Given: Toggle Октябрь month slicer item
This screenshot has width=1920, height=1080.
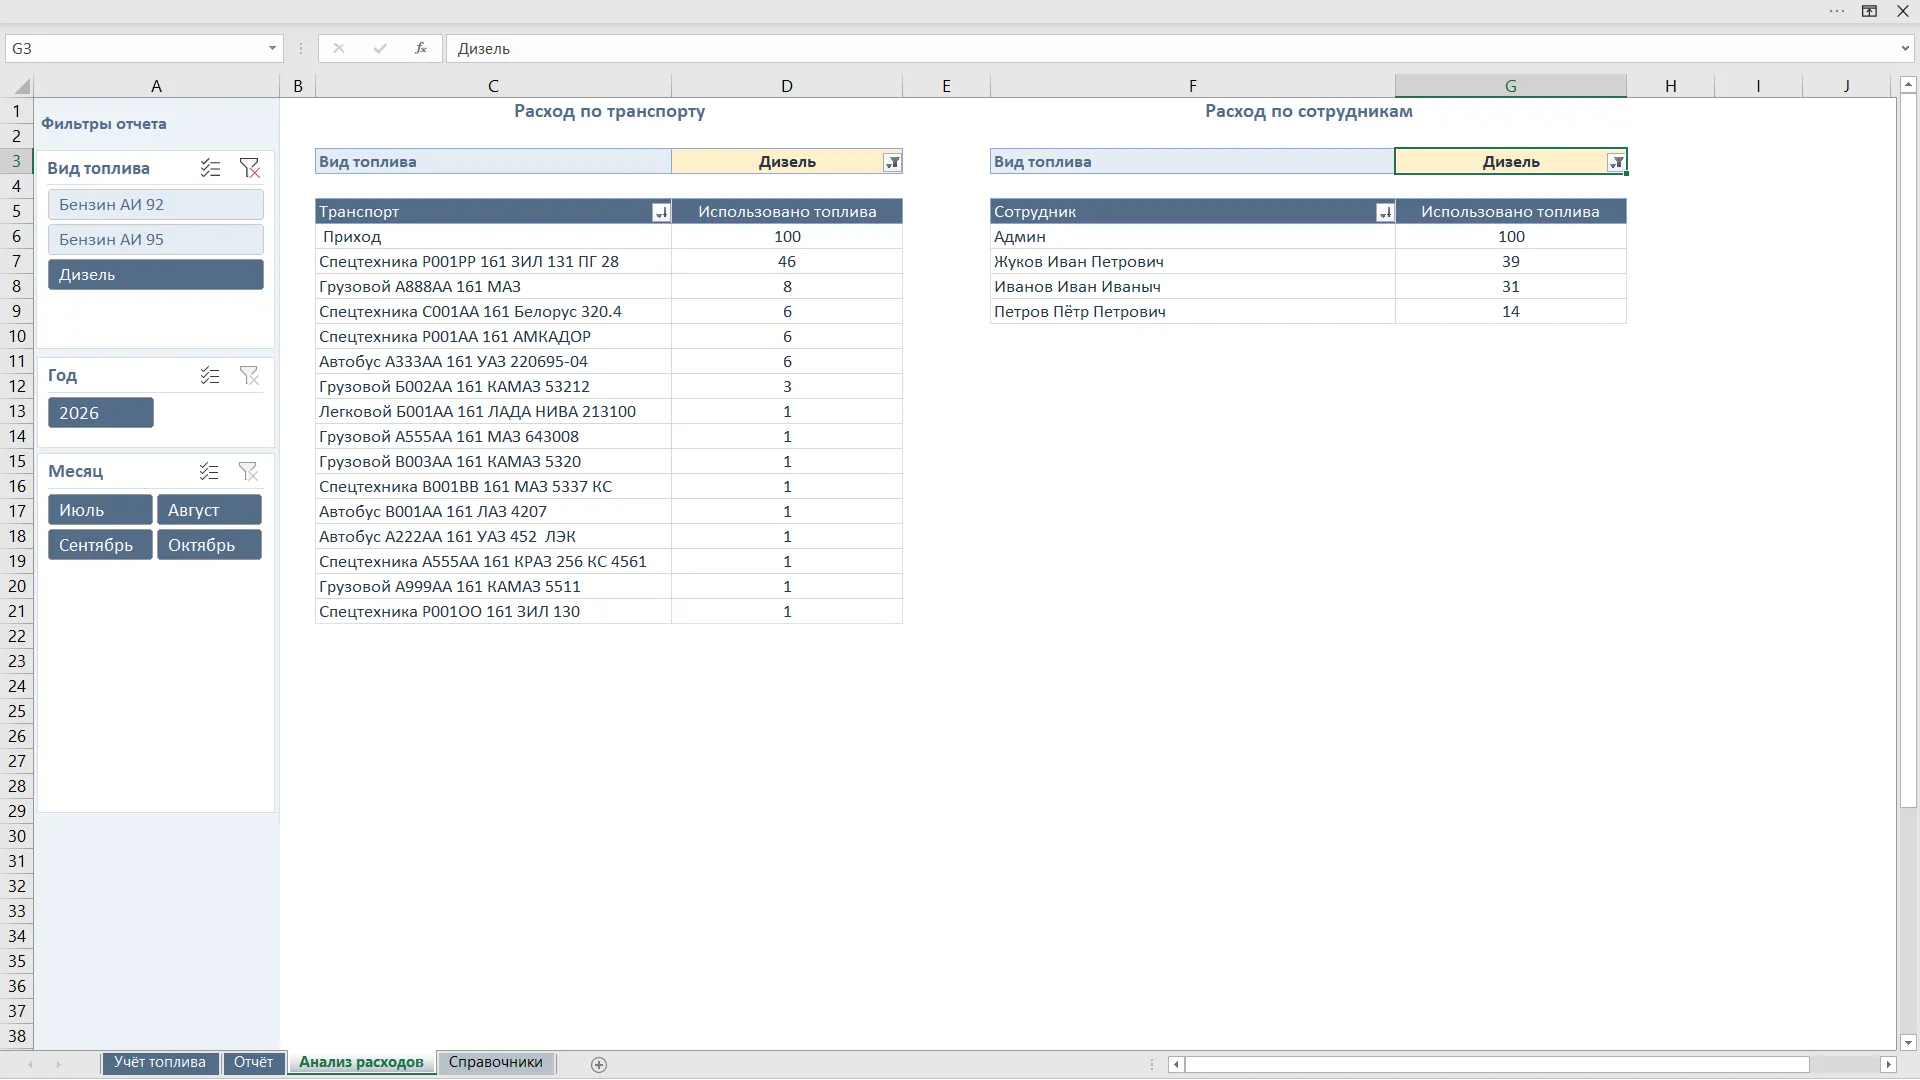Looking at the screenshot, I should [209, 545].
